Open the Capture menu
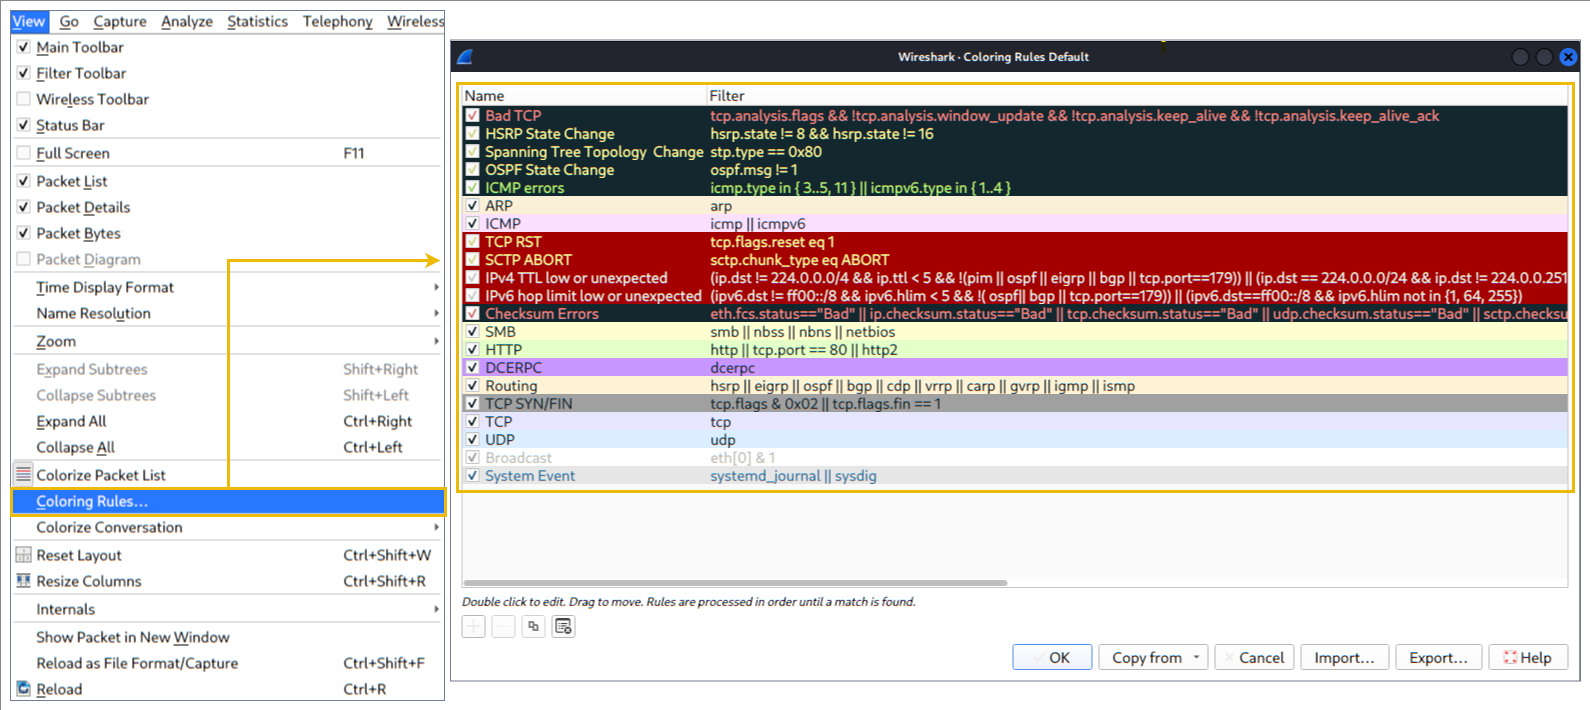This screenshot has height=710, width=1590. [120, 21]
